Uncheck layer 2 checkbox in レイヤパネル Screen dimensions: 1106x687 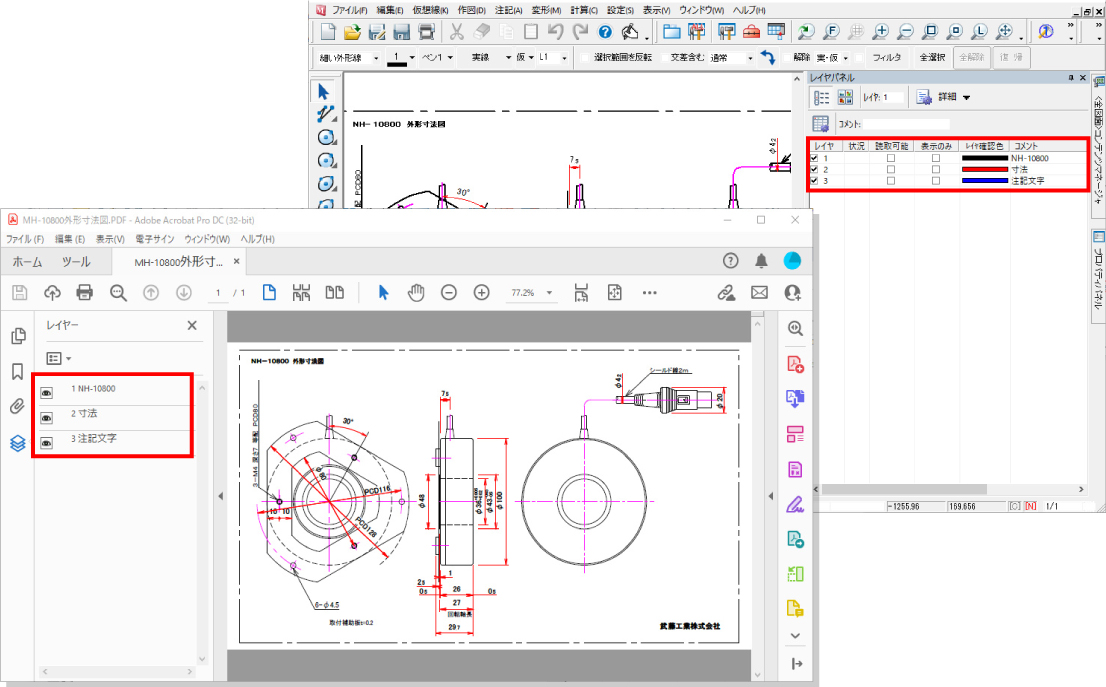coord(814,170)
